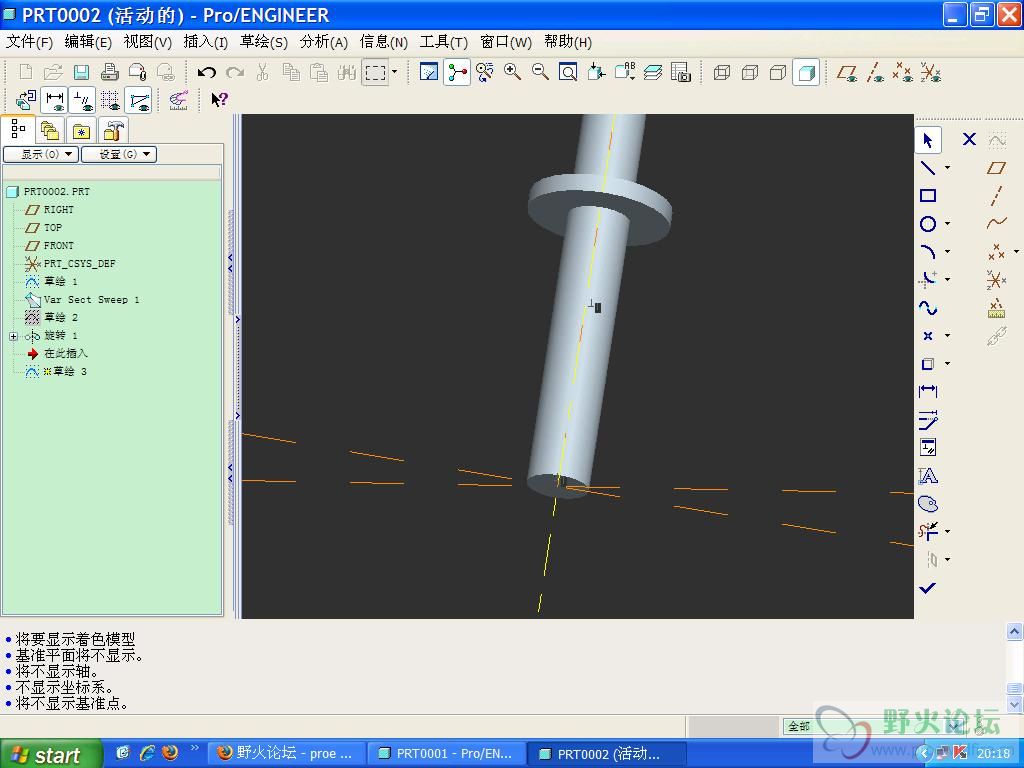Open the 草绘(S) menu
Screen dimensions: 1024x768
point(263,42)
